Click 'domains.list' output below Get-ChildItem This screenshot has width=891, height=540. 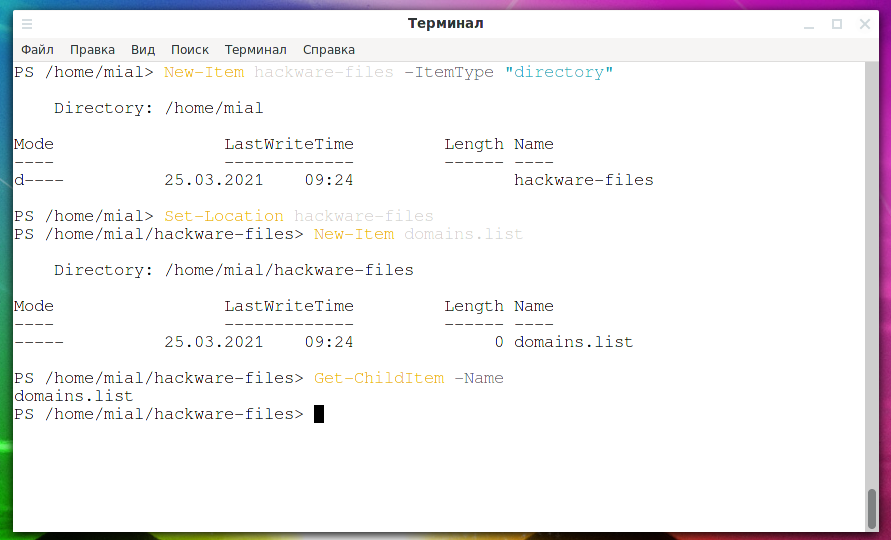[73, 396]
